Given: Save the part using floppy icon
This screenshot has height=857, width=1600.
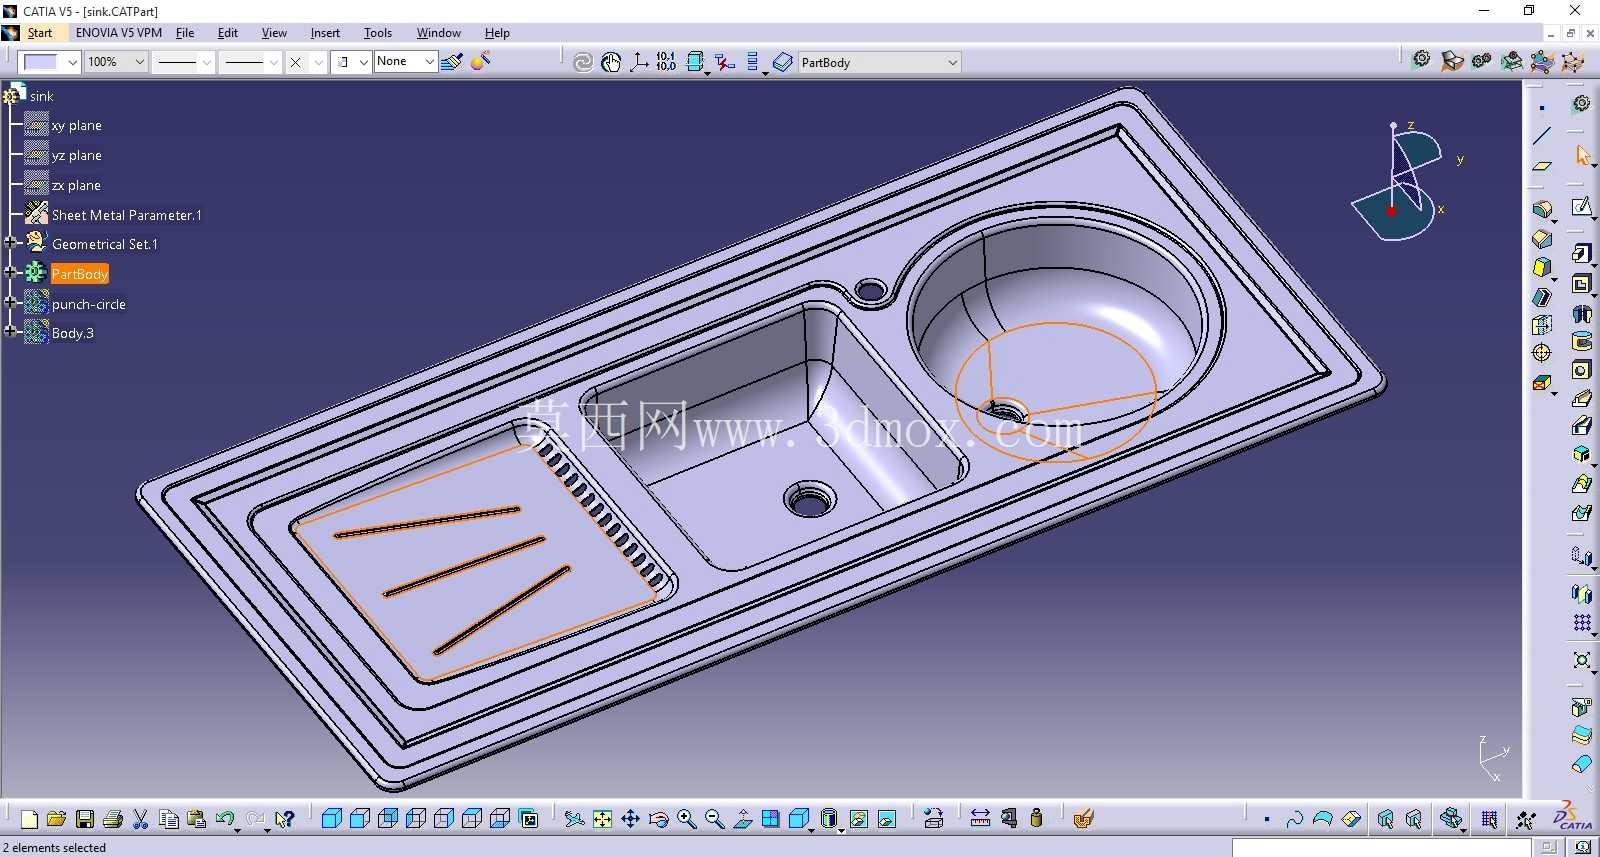Looking at the screenshot, I should coord(85,820).
